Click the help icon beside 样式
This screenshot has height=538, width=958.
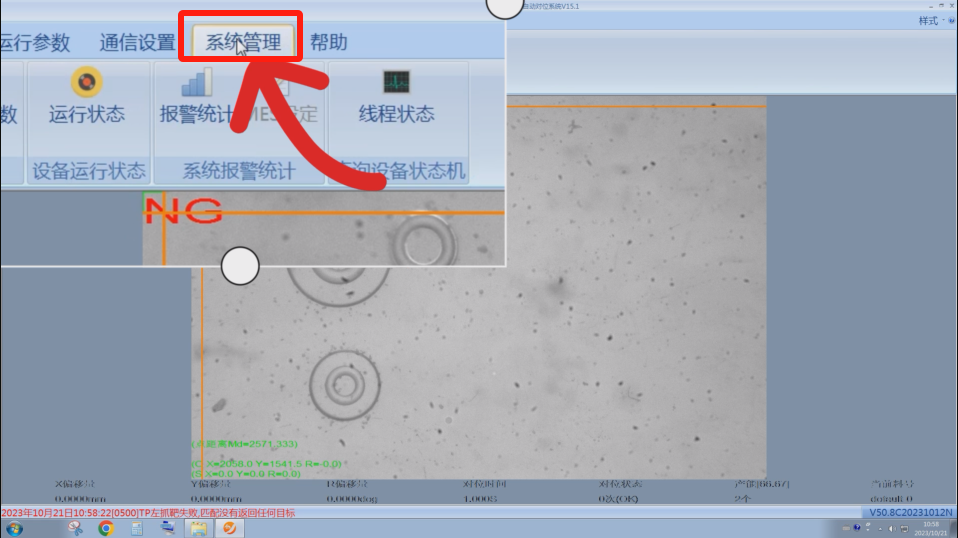(951, 21)
